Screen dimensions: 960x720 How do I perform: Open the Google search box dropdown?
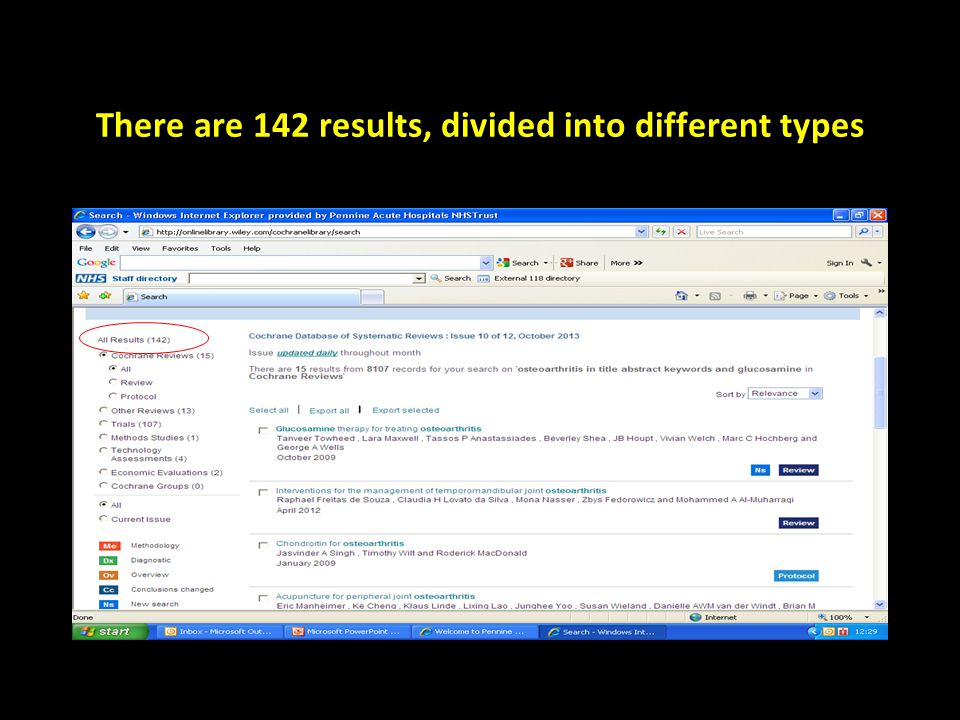[x=486, y=263]
